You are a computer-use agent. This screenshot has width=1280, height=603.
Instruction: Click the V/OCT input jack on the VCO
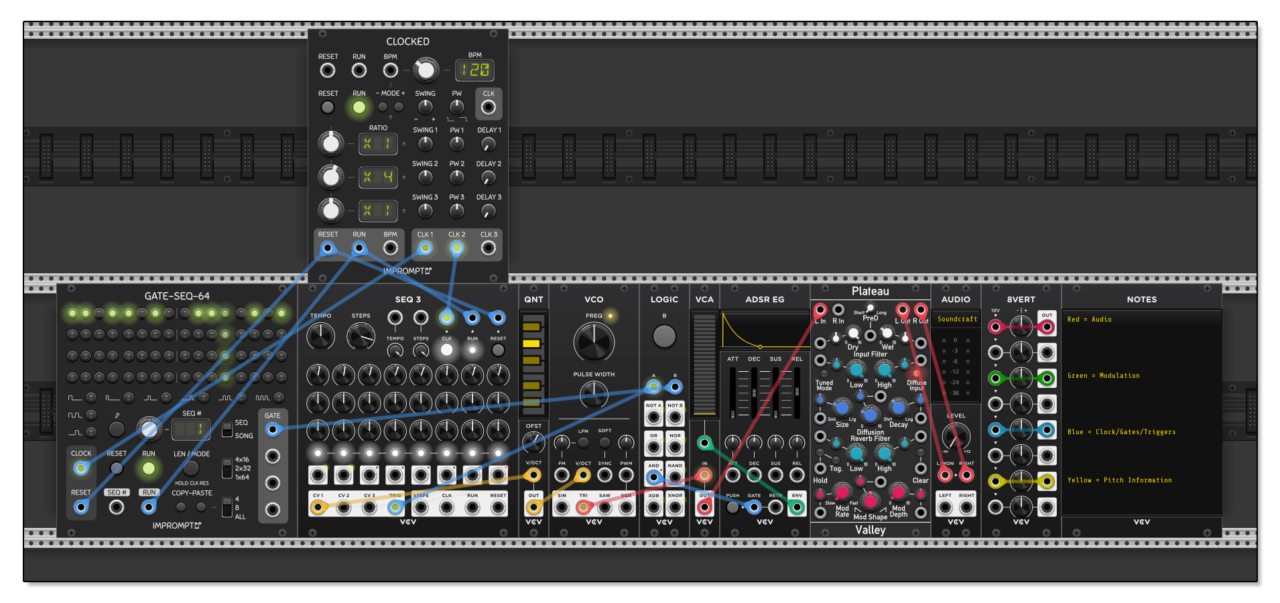pos(583,474)
